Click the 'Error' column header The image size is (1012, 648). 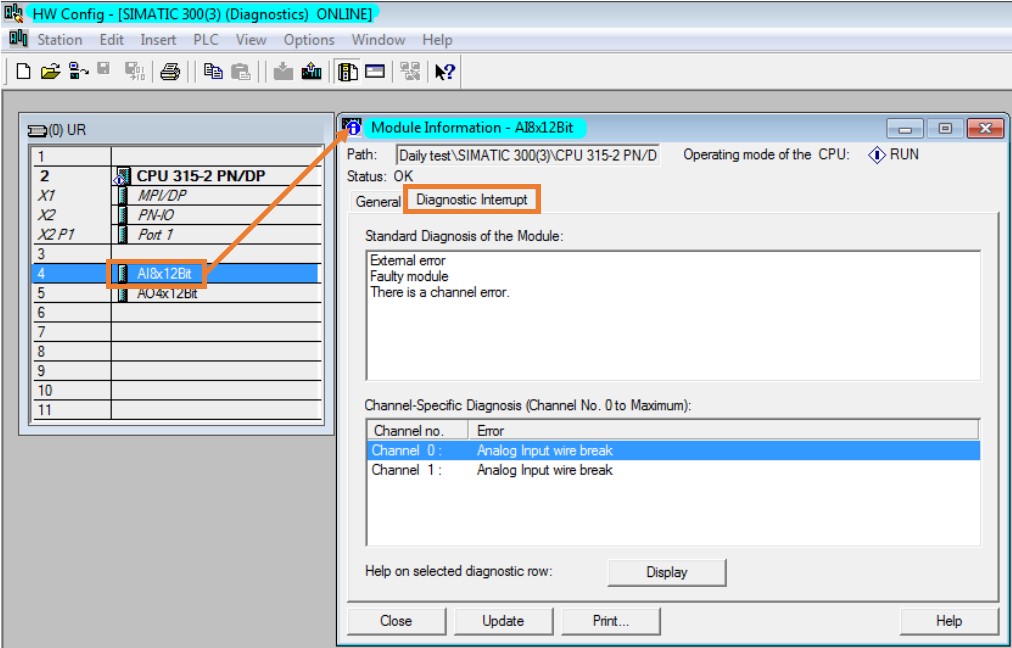(724, 430)
